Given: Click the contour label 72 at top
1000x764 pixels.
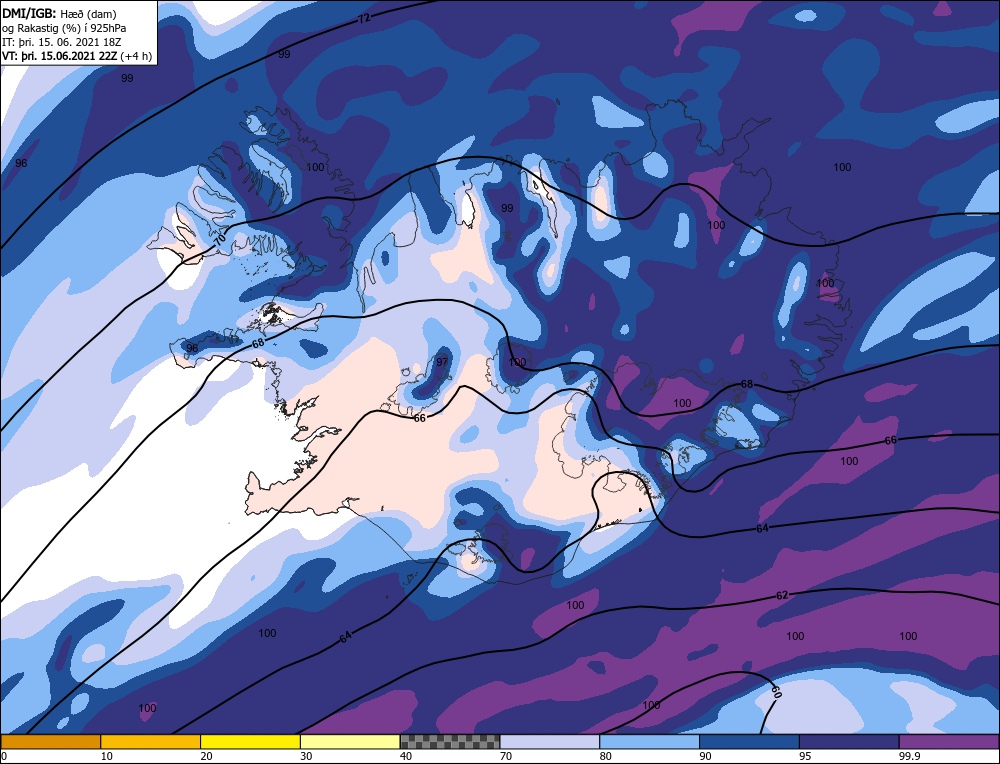Looking at the screenshot, I should pyautogui.click(x=364, y=19).
